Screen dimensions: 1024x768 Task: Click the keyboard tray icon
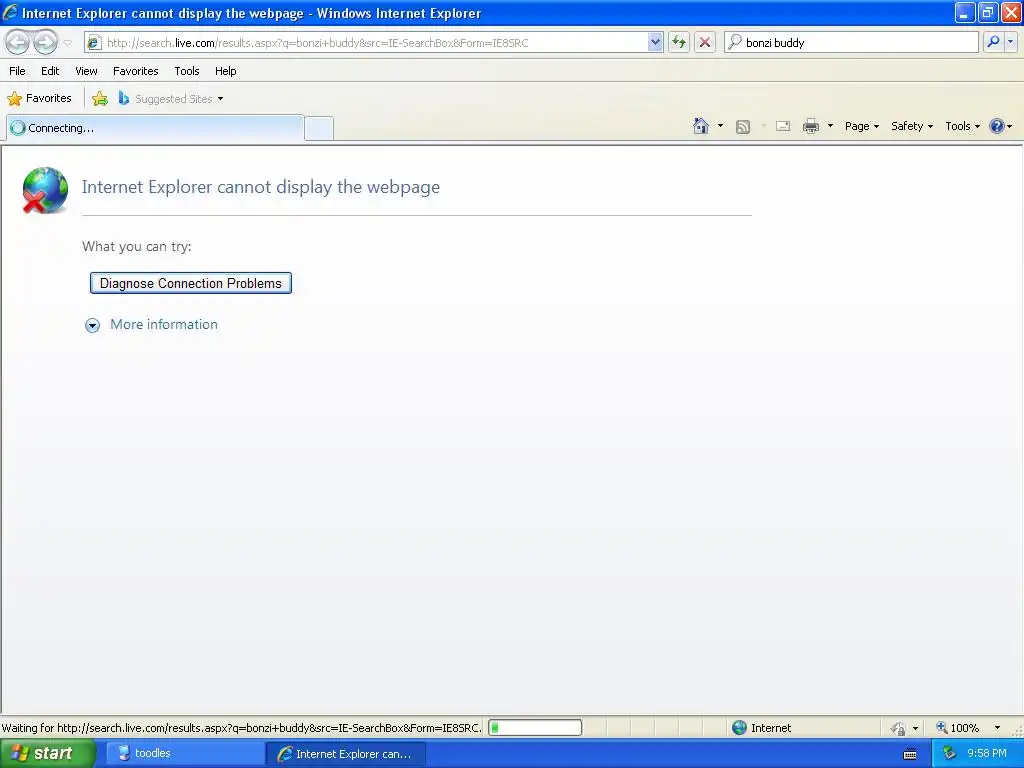(x=910, y=755)
